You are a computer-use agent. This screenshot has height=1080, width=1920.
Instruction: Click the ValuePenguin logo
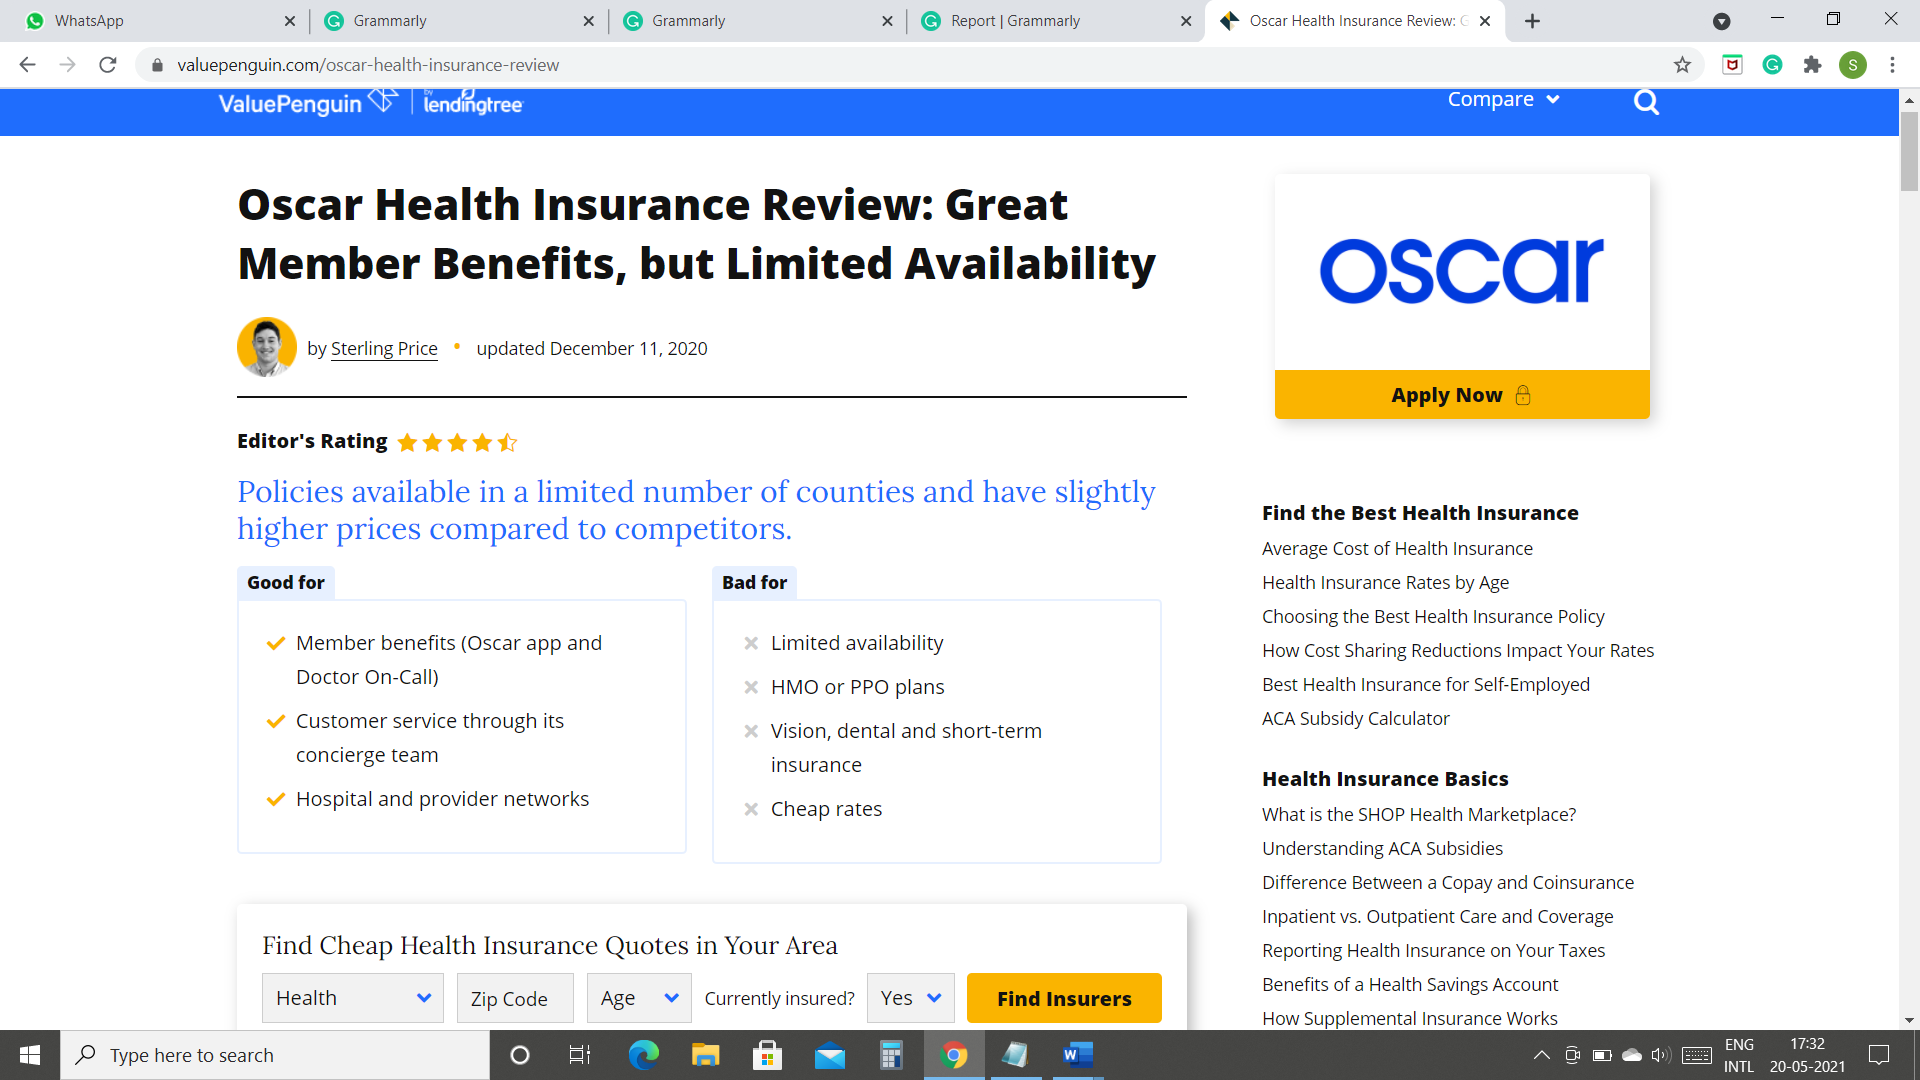[306, 103]
